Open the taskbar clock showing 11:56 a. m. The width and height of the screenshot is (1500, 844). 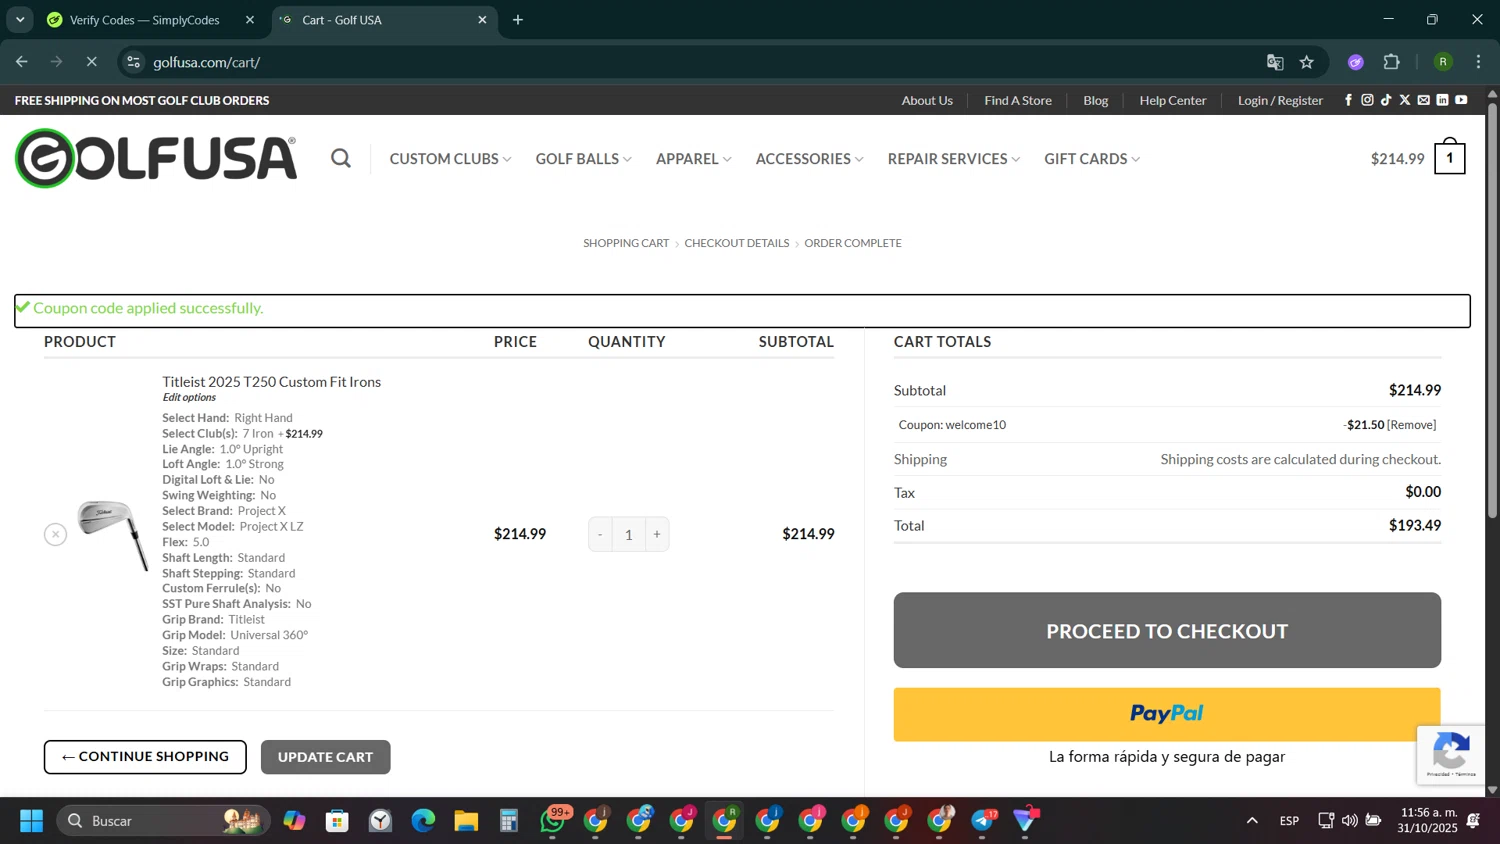[1428, 821]
